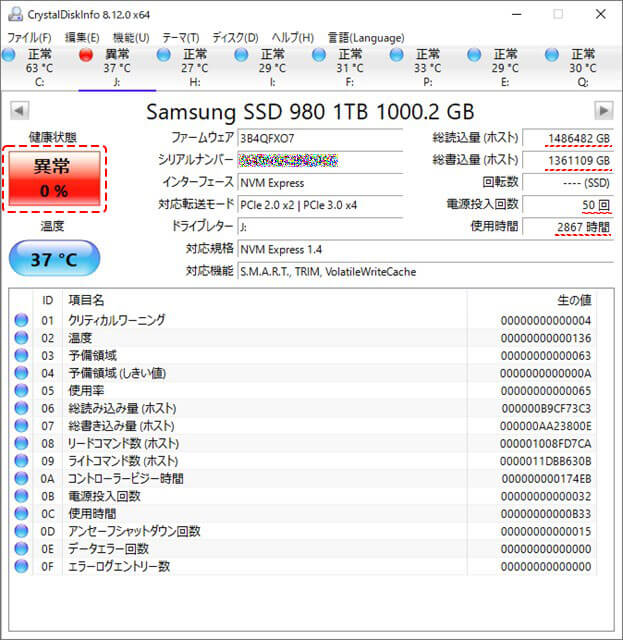Viewport: 623px width, 640px height.
Task: Open the 言語(Language) menu
Action: point(366,38)
